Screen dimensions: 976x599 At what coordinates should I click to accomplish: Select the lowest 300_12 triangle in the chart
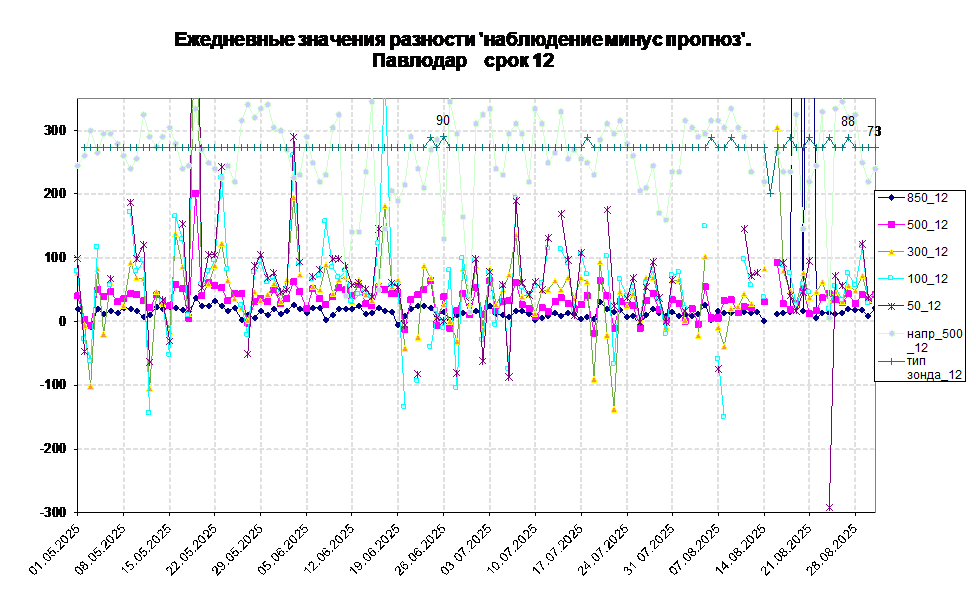point(614,410)
